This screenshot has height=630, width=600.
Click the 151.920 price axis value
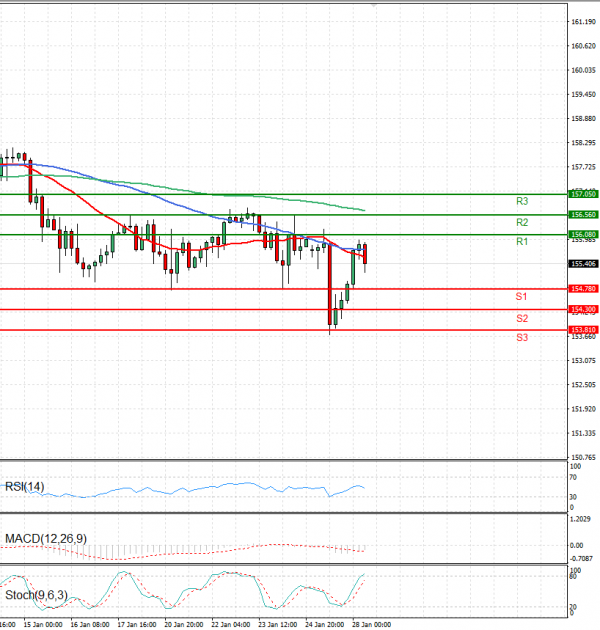[x=584, y=409]
